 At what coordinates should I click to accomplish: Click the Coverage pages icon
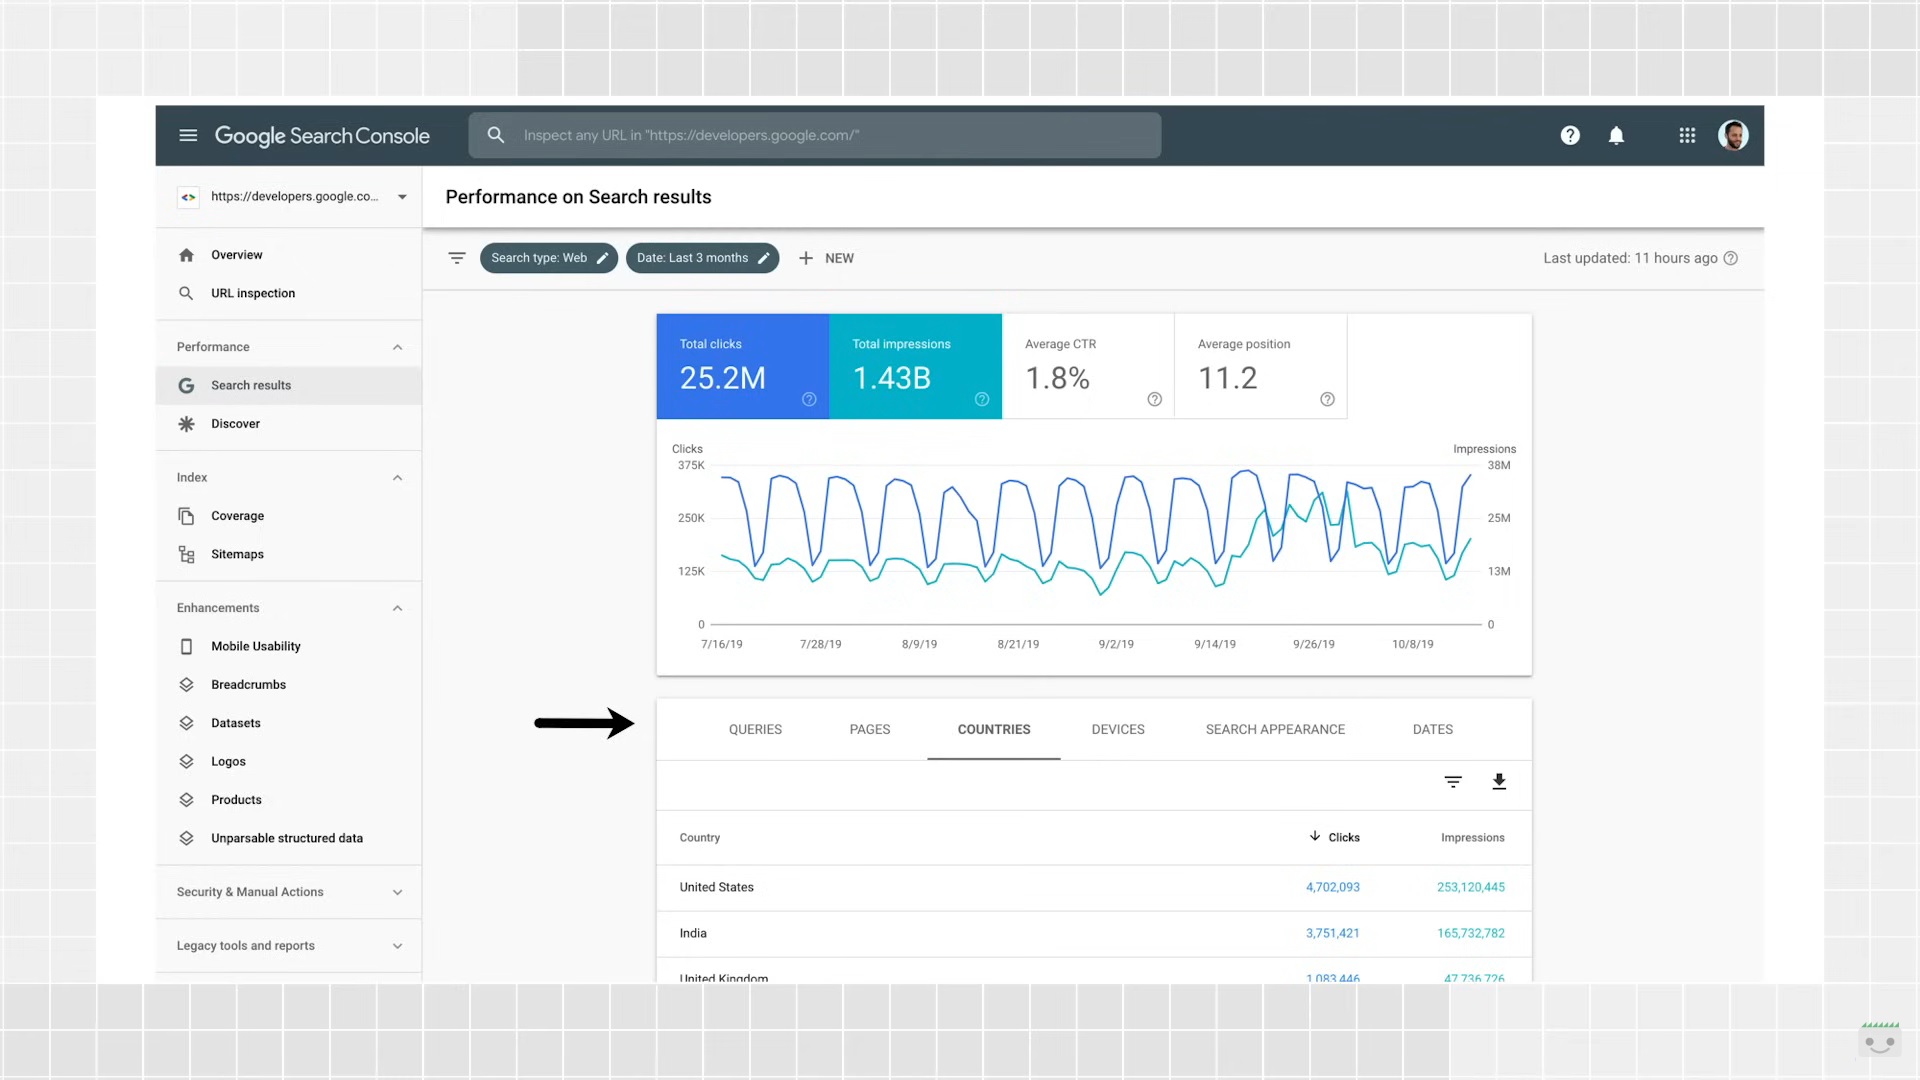point(186,516)
